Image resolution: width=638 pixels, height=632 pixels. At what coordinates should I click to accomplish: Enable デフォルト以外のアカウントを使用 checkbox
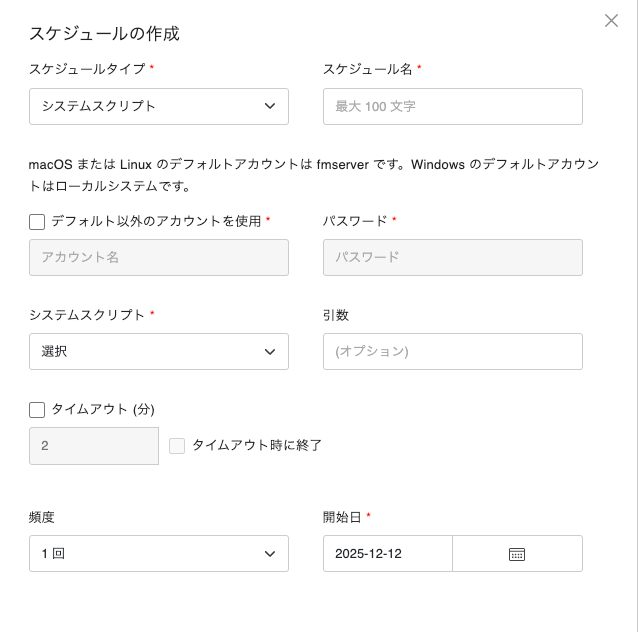(38, 221)
